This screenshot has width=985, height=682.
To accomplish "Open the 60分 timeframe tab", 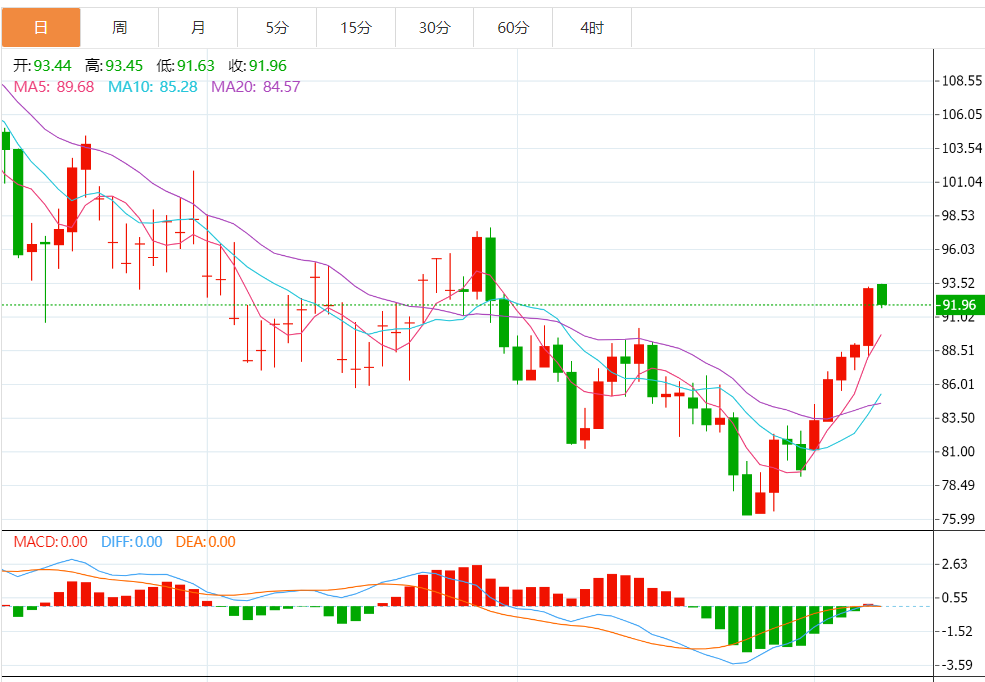I will click(513, 28).
